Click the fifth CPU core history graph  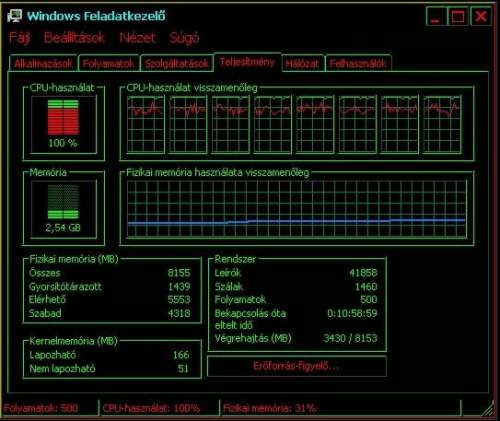(315, 124)
